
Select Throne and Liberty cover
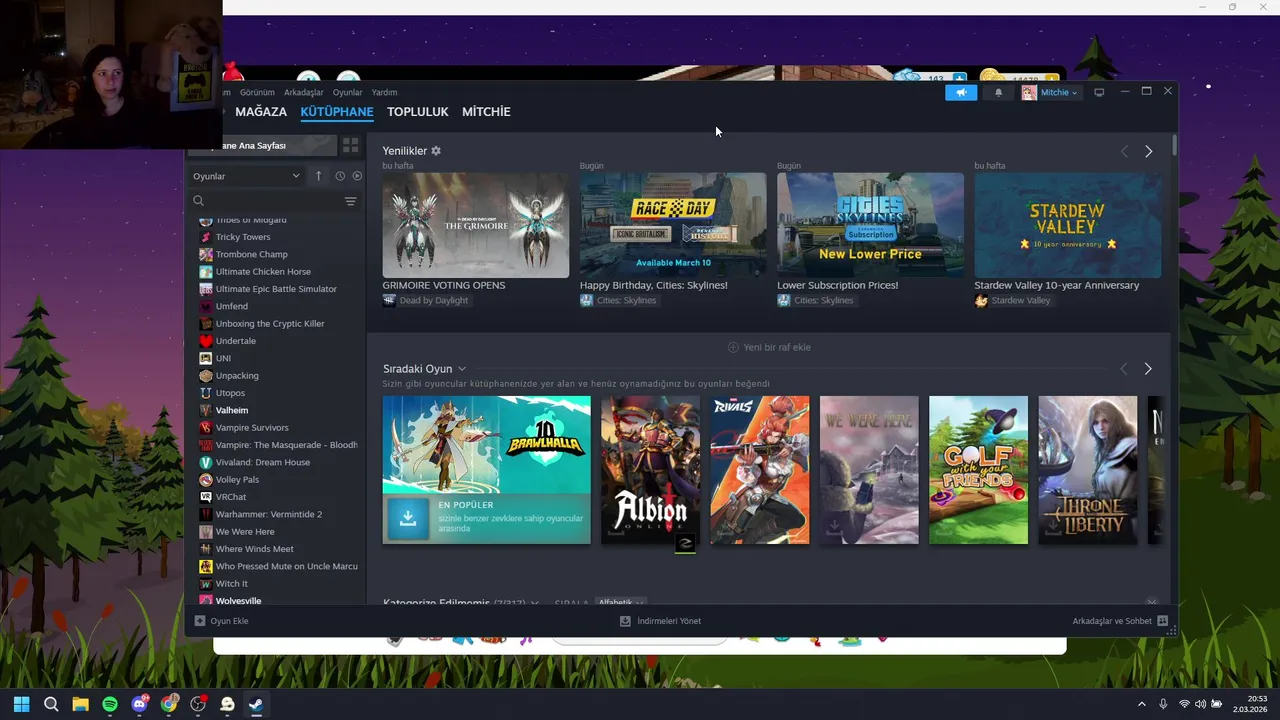tap(1088, 470)
